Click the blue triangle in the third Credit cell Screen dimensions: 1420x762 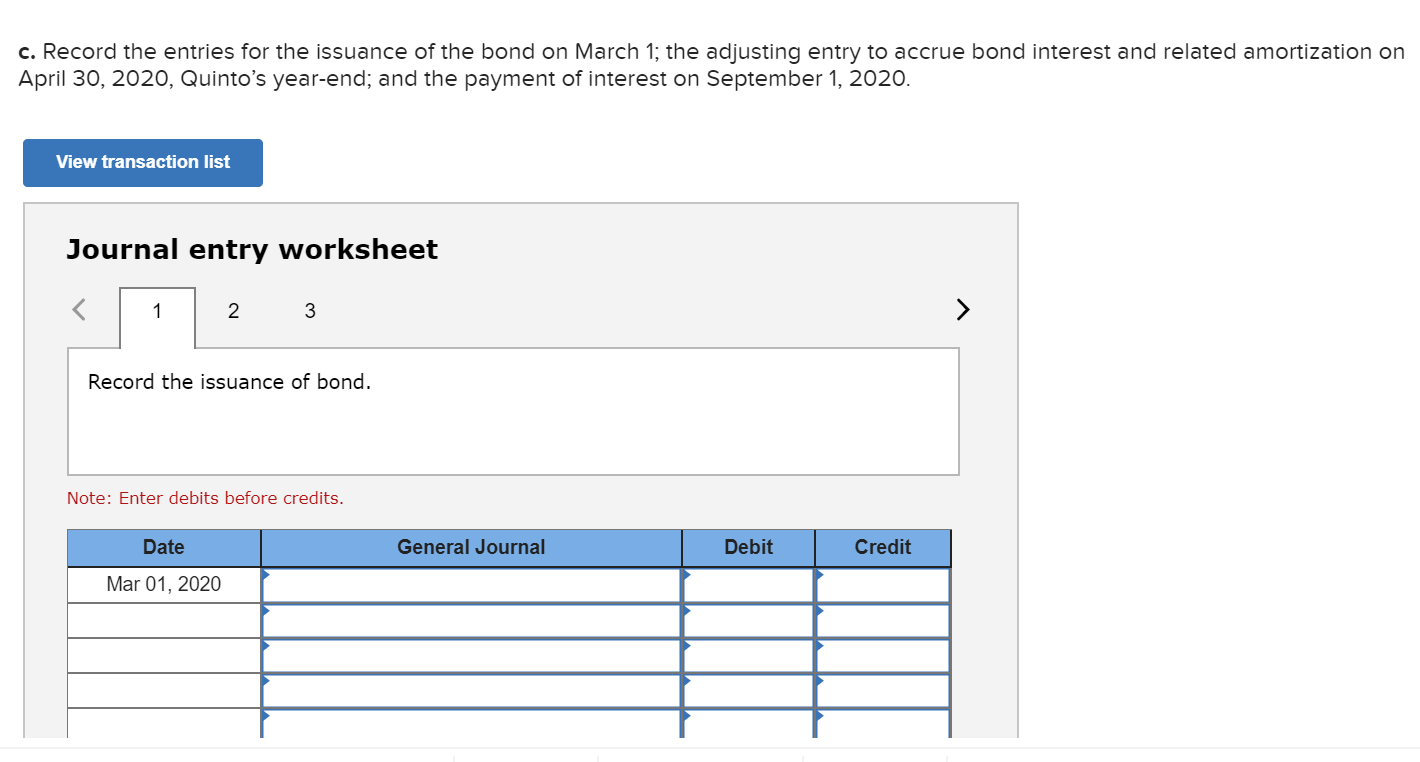coord(820,646)
